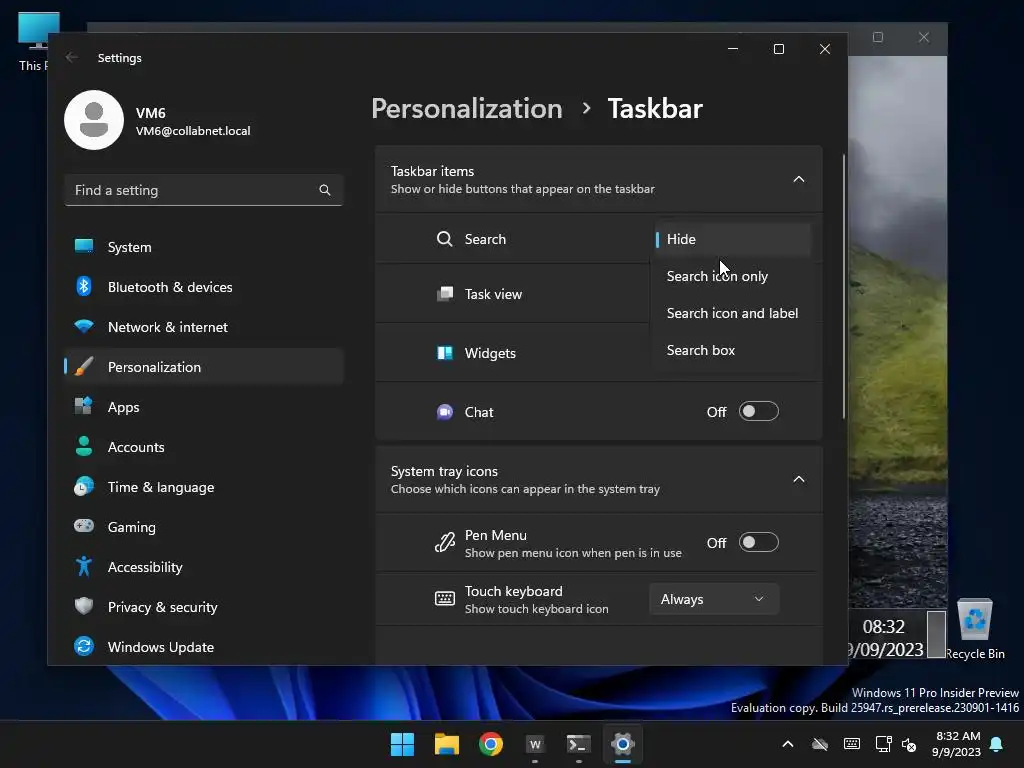The image size is (1024, 768).
Task: Click the back arrow in Settings title bar
Action: tap(72, 57)
